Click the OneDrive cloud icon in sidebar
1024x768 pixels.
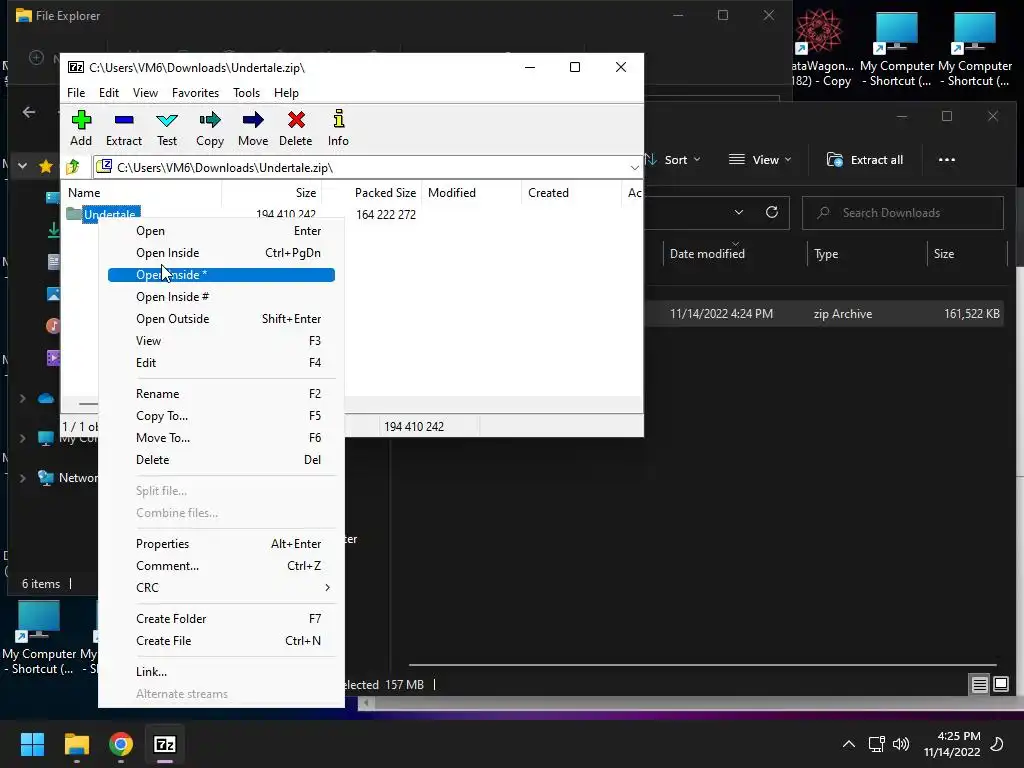(x=46, y=398)
